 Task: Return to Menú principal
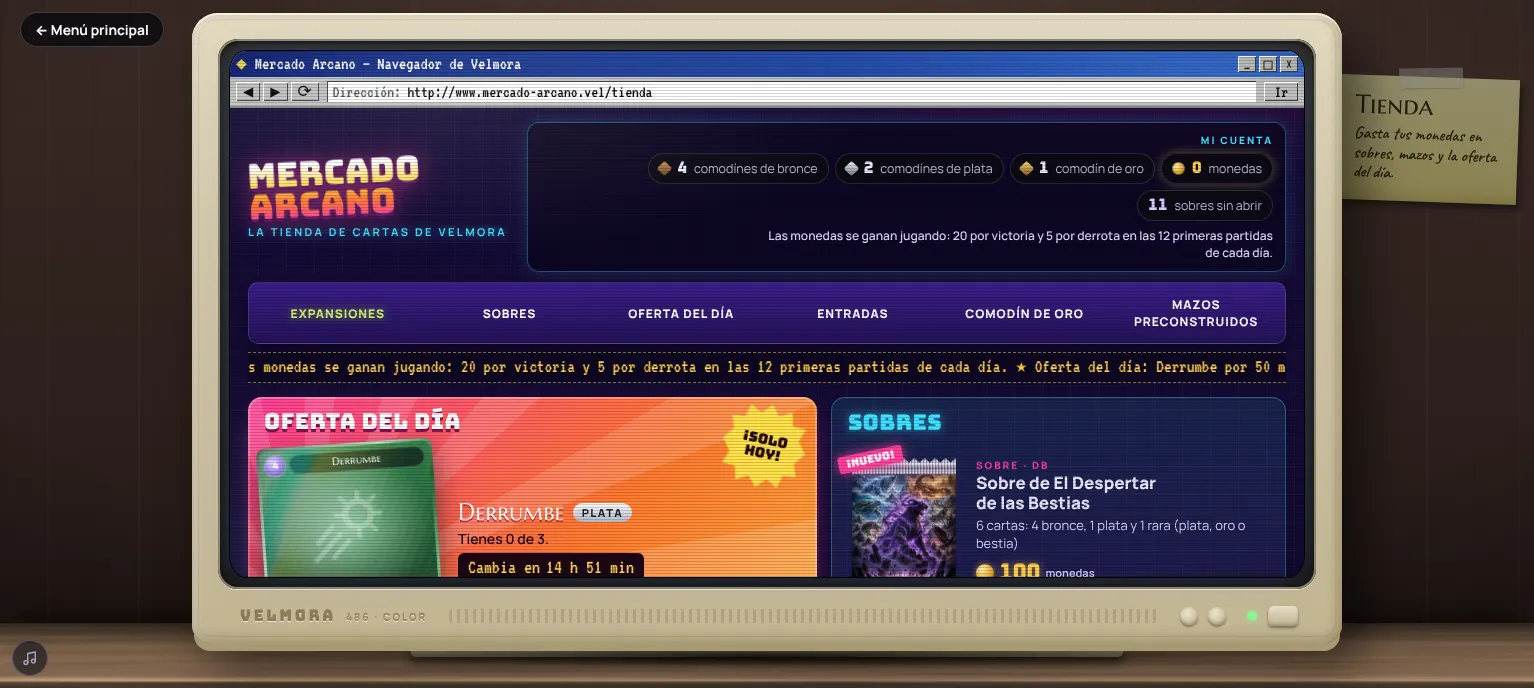[92, 30]
